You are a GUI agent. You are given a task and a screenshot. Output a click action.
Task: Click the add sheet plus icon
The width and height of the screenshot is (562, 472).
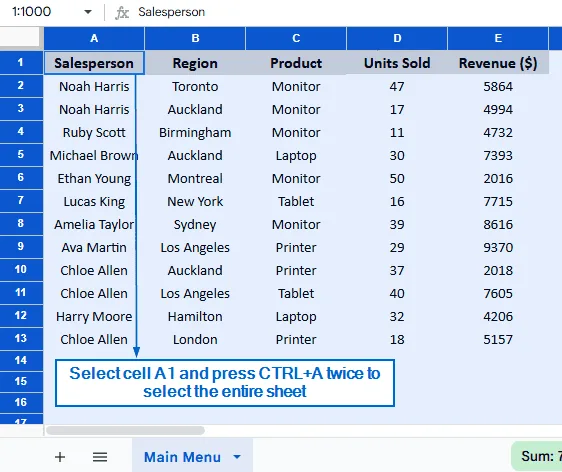[x=60, y=457]
